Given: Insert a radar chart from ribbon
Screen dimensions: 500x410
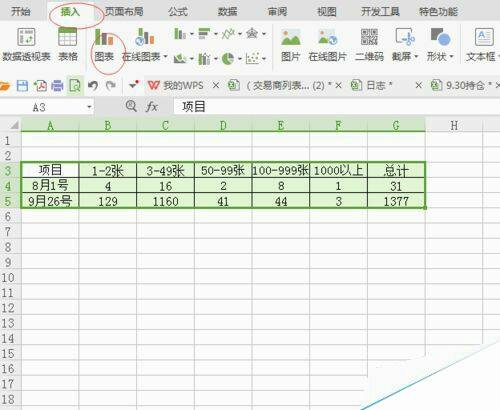Looking at the screenshot, I should coord(252,34).
